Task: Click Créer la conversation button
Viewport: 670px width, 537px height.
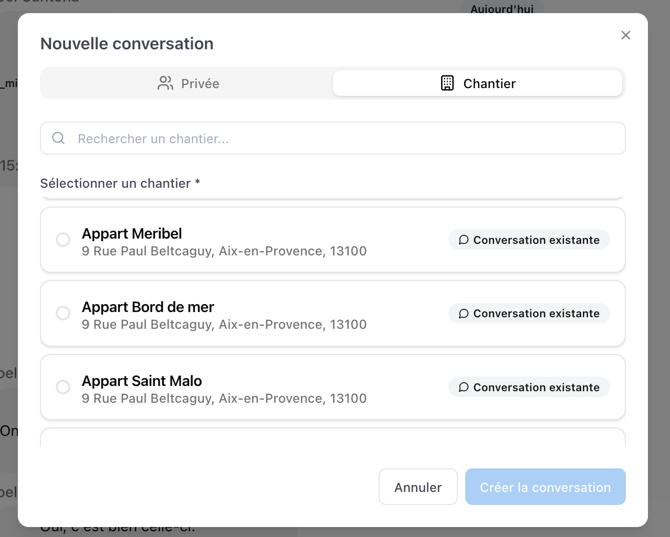Action: 545,487
